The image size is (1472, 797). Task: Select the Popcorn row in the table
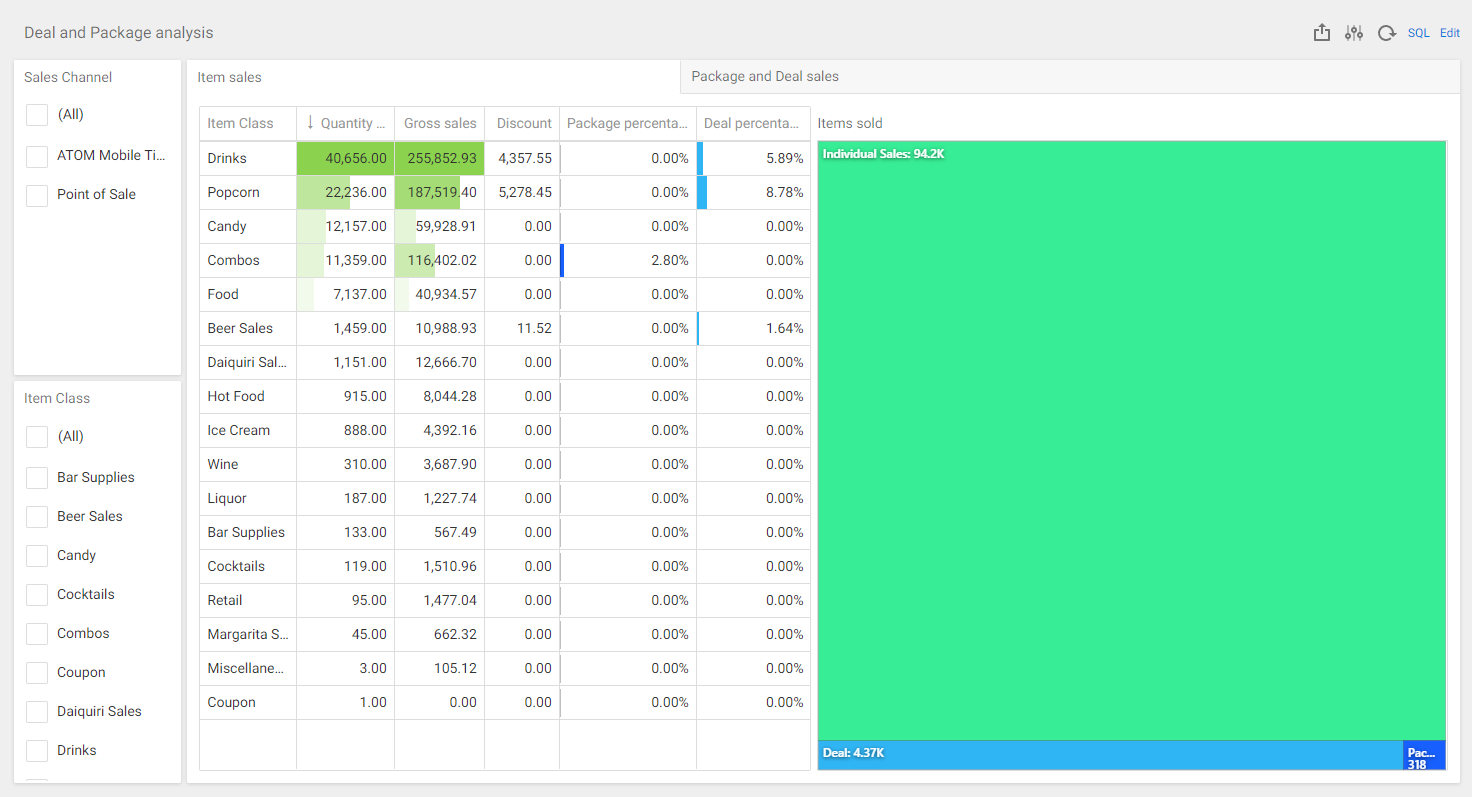click(x=233, y=192)
